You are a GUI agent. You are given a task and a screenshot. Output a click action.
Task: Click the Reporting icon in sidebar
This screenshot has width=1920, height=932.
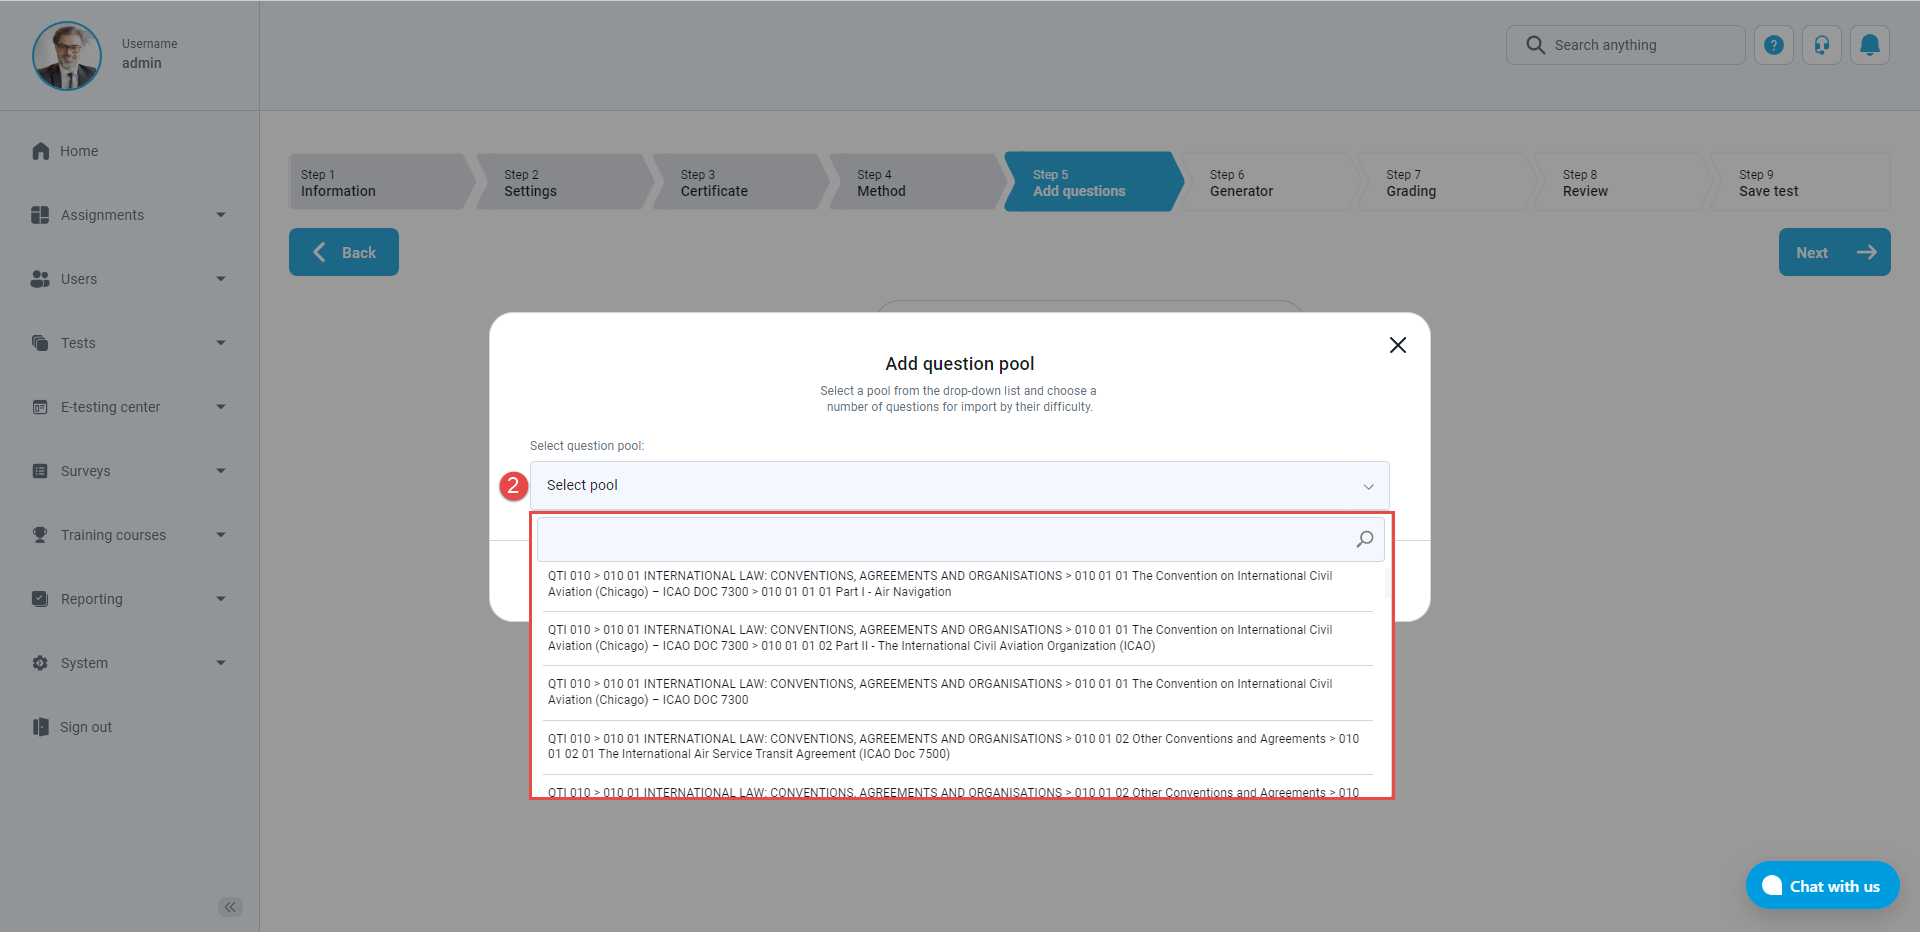pyautogui.click(x=40, y=599)
